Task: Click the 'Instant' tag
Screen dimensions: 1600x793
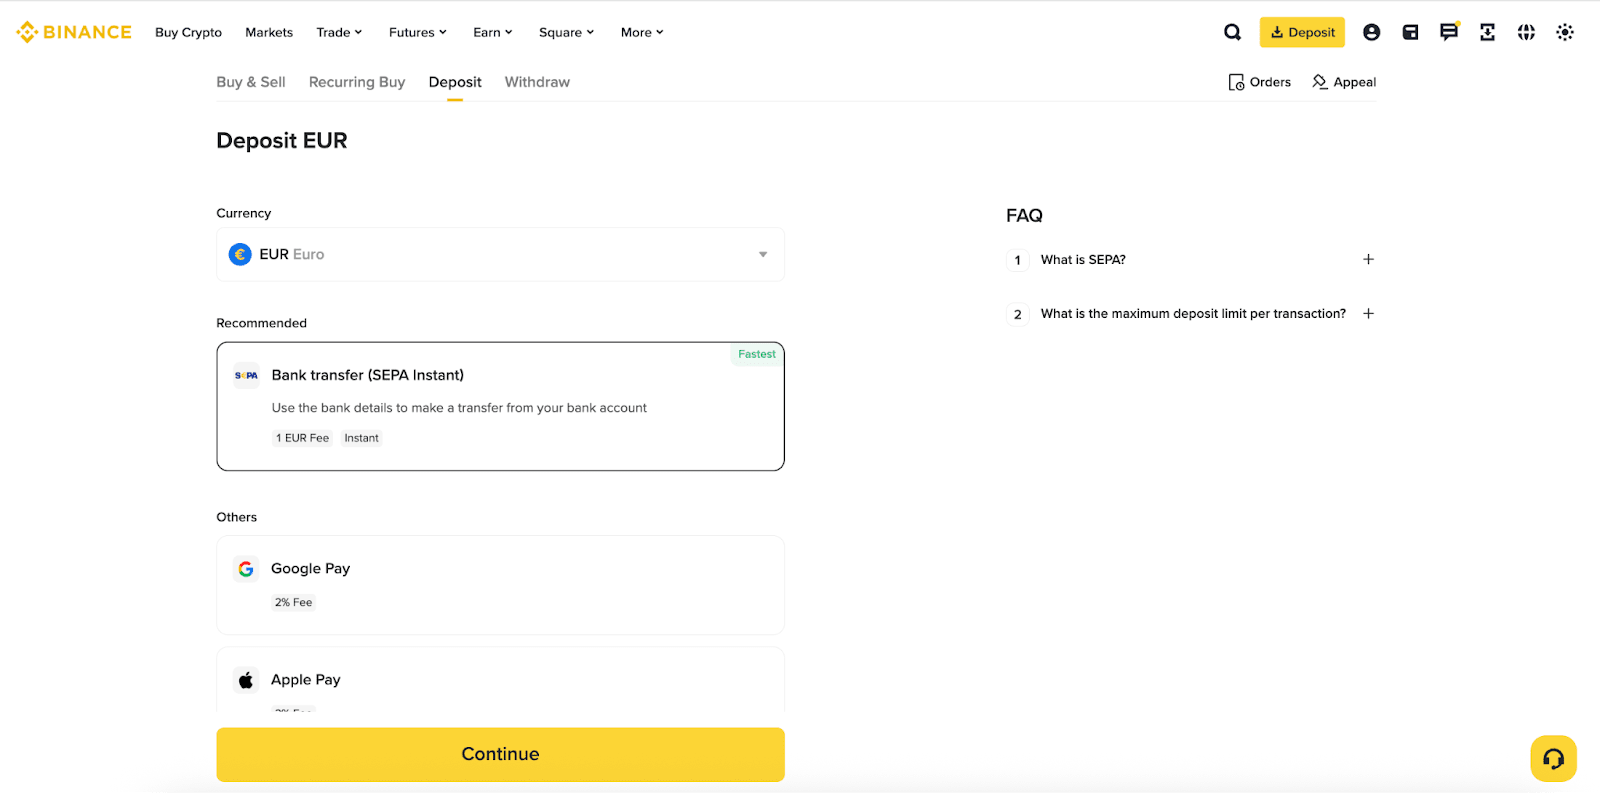Action: [361, 438]
